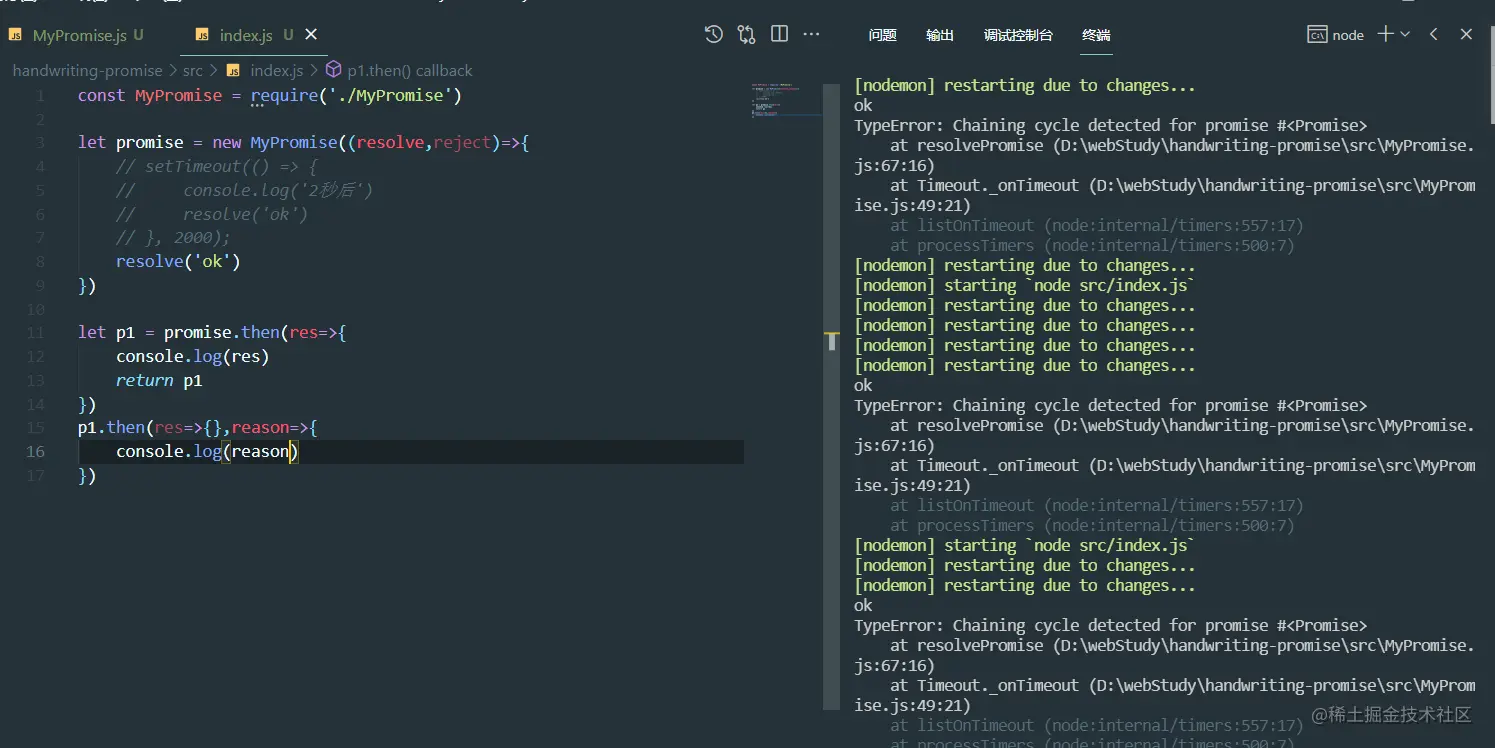The height and width of the screenshot is (748, 1495).
Task: Click the require('./MyPromise') call on line 1
Action: tap(356, 95)
